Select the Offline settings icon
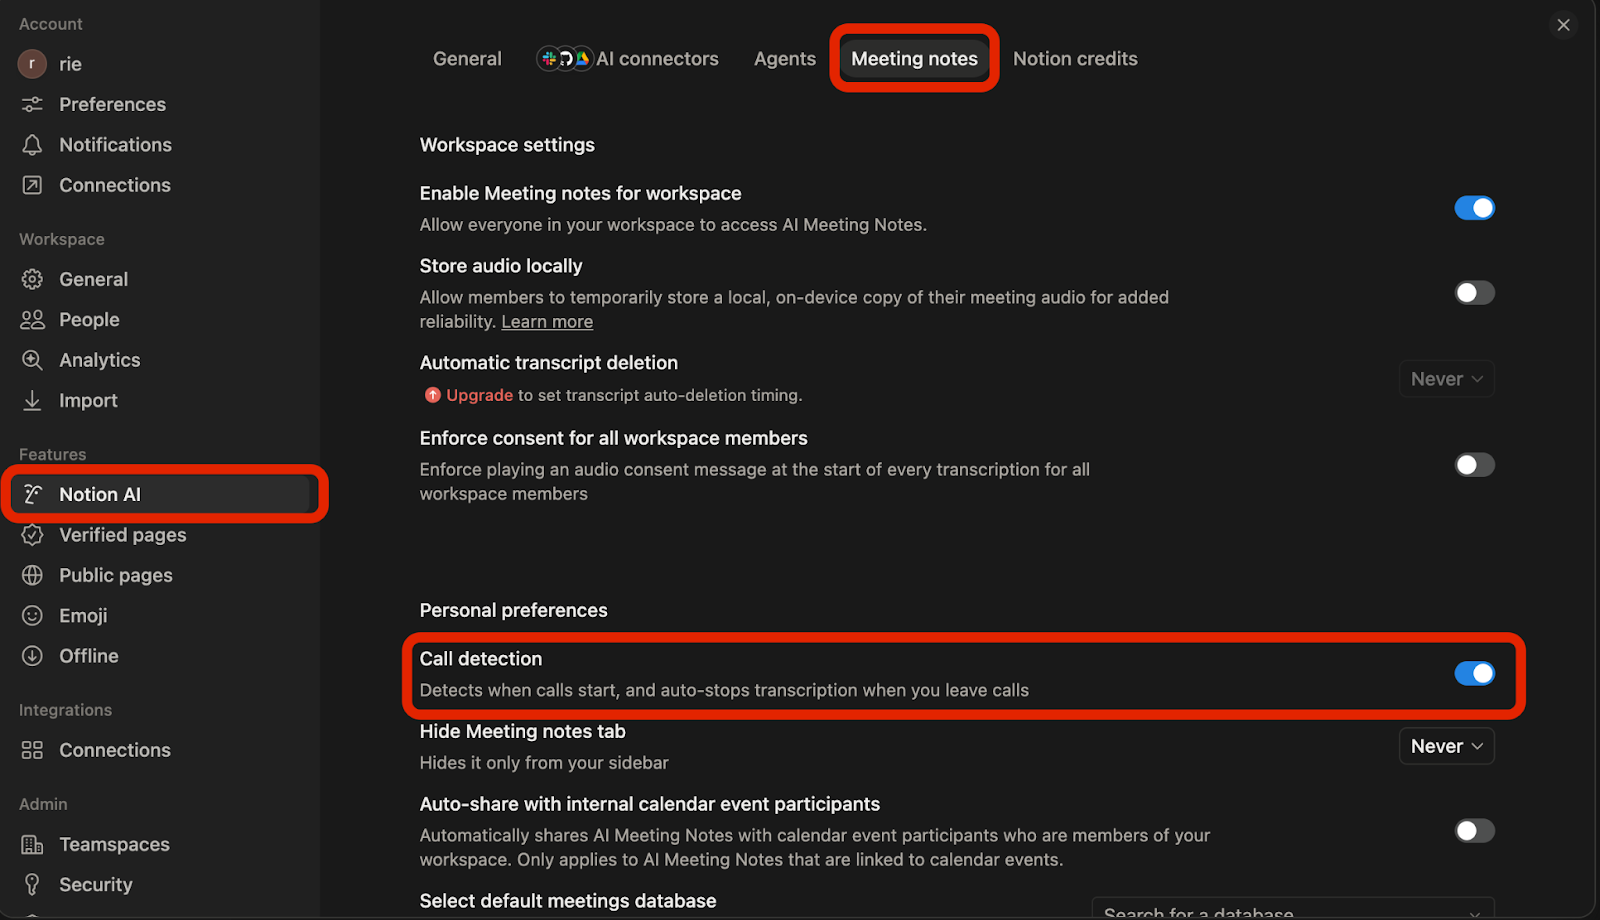Viewport: 1600px width, 920px height. point(31,656)
